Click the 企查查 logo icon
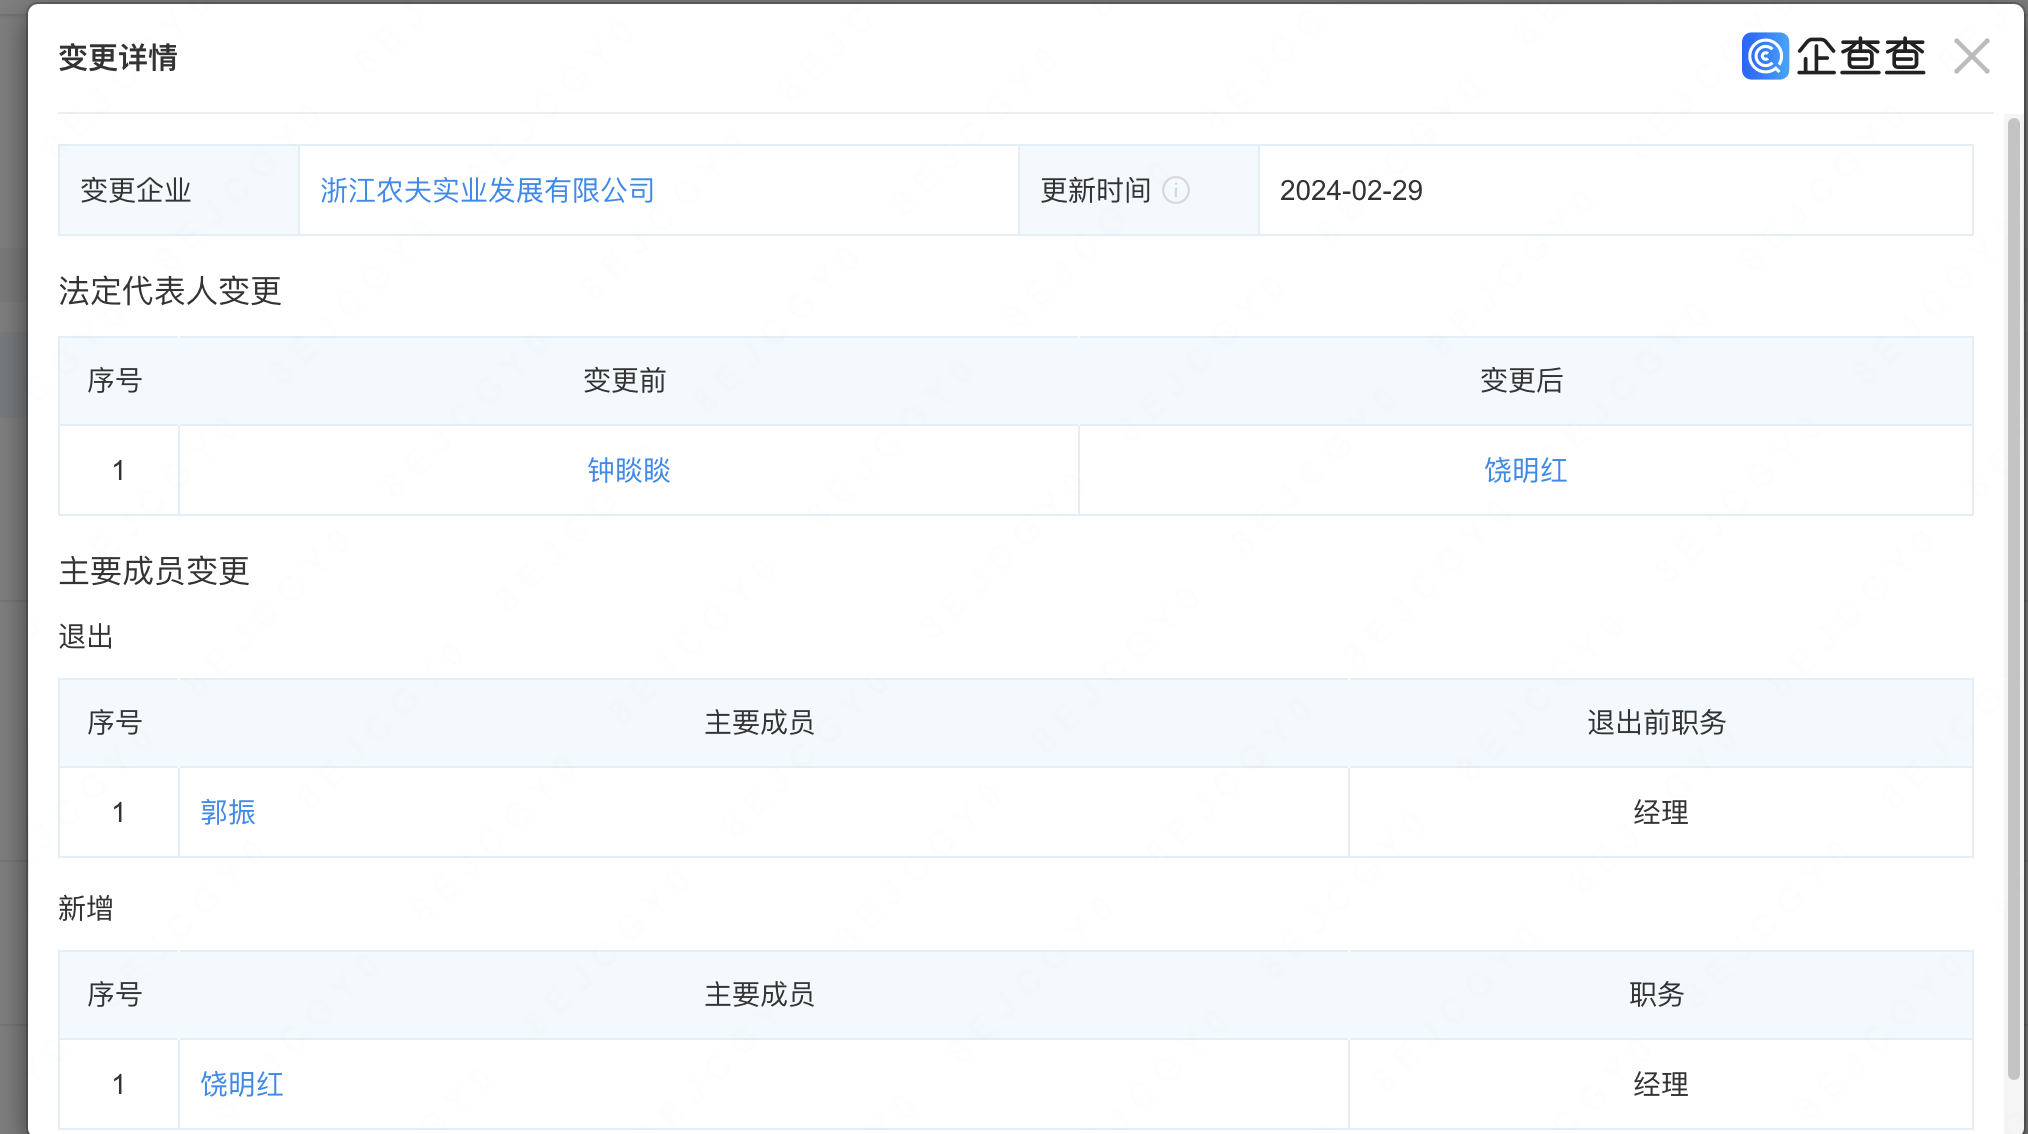This screenshot has width=2028, height=1134. (x=1764, y=56)
